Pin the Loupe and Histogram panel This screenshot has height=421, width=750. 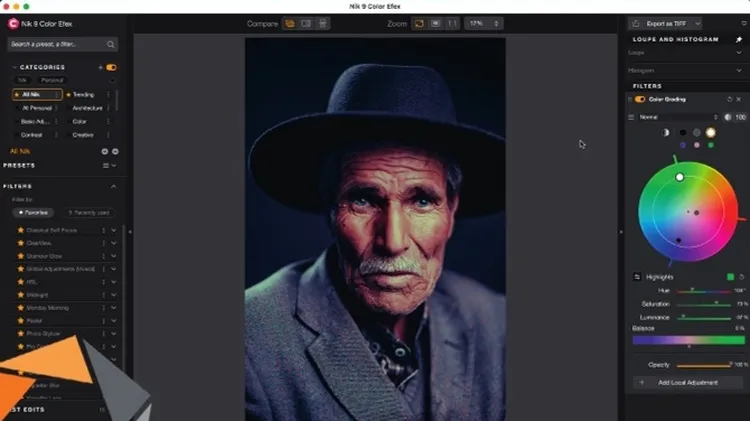coord(739,39)
